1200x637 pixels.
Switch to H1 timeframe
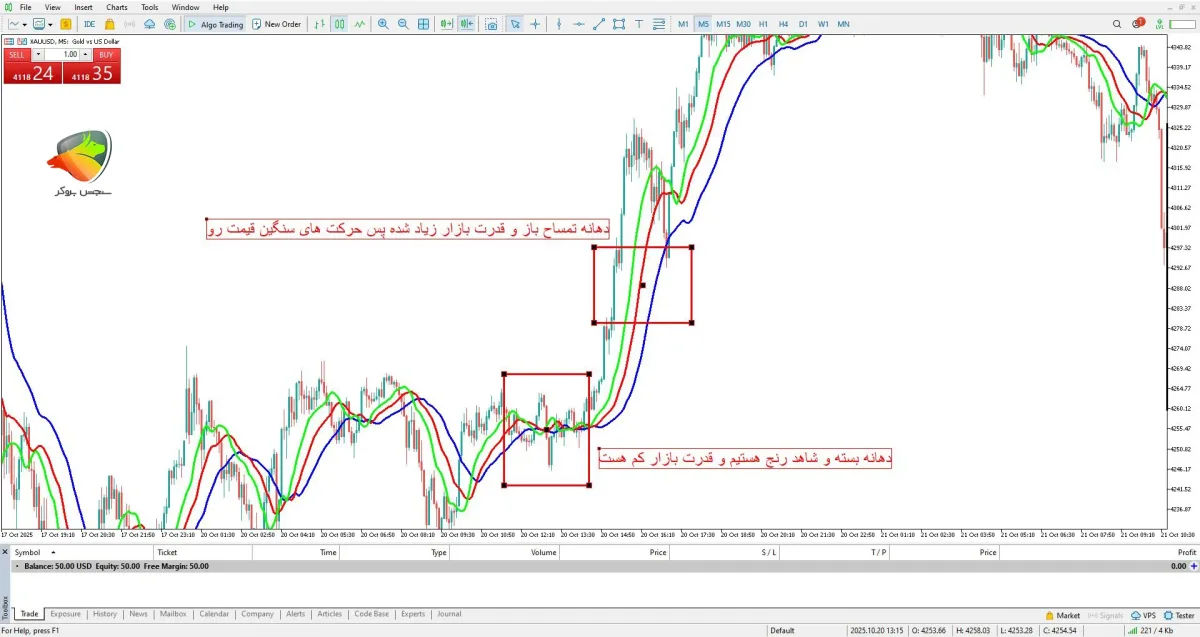(763, 24)
